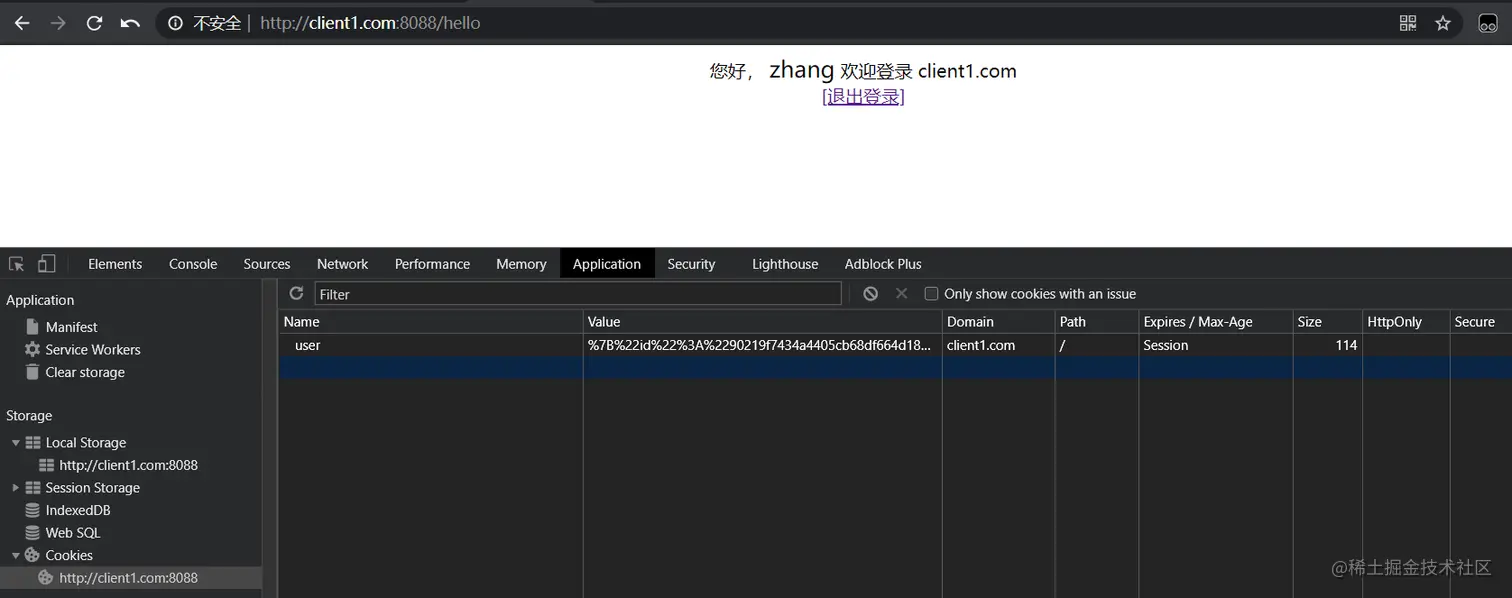Click the undo-close arrow icon beside reload
Image resolution: width=1512 pixels, height=598 pixels.
[x=130, y=23]
